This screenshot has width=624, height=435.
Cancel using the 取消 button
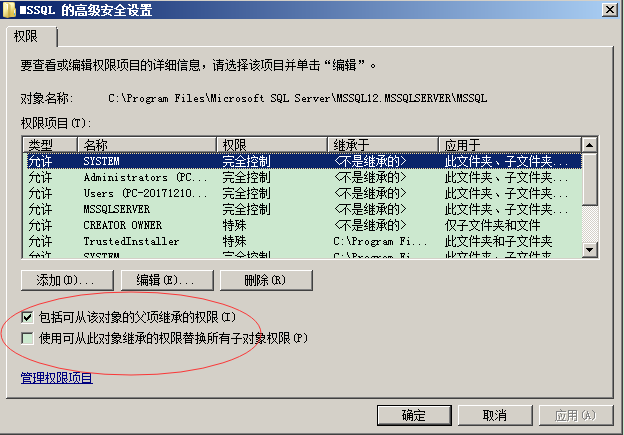click(495, 415)
